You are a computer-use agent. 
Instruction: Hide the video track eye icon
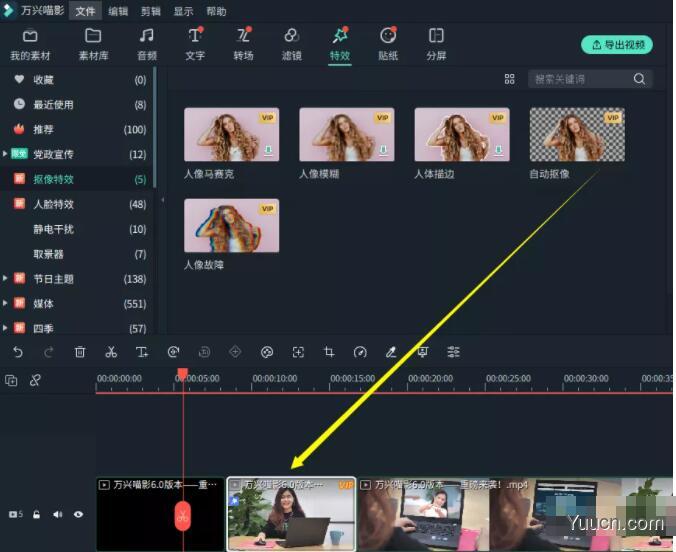[x=78, y=514]
